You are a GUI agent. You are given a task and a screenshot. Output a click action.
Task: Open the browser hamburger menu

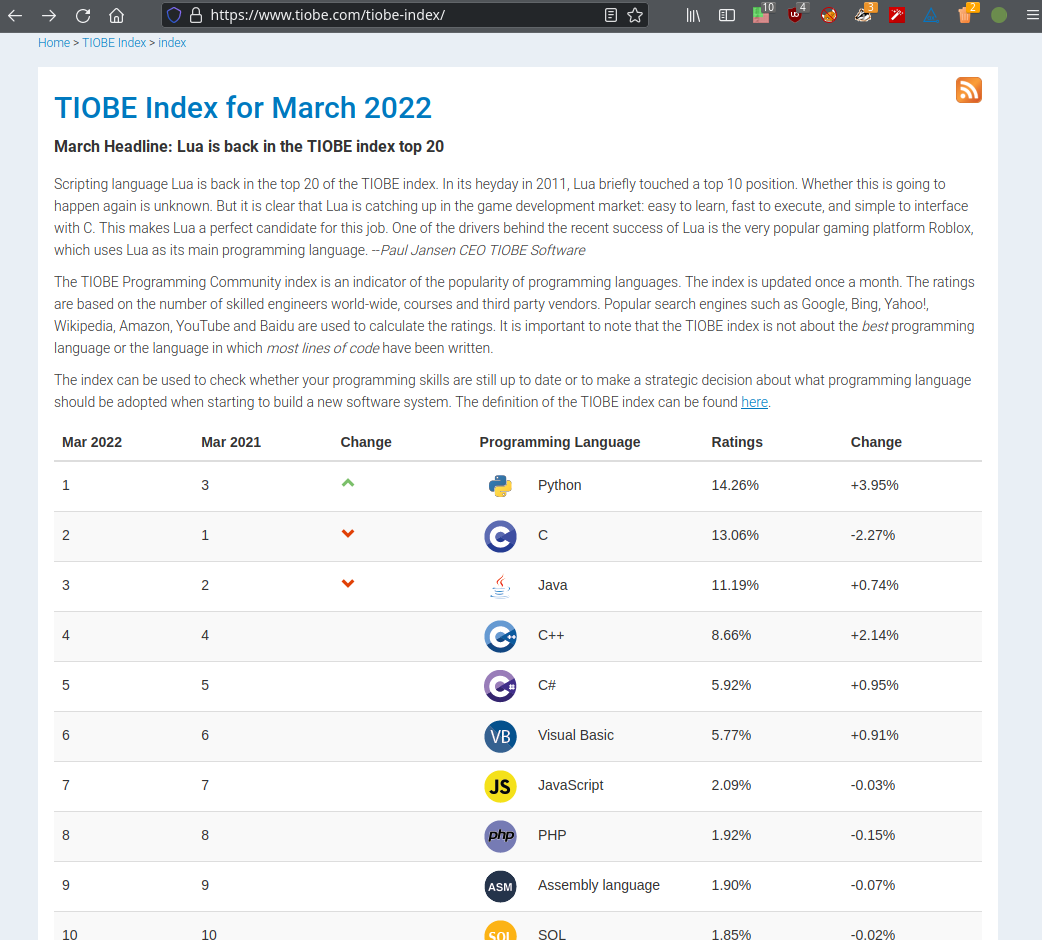click(1032, 15)
